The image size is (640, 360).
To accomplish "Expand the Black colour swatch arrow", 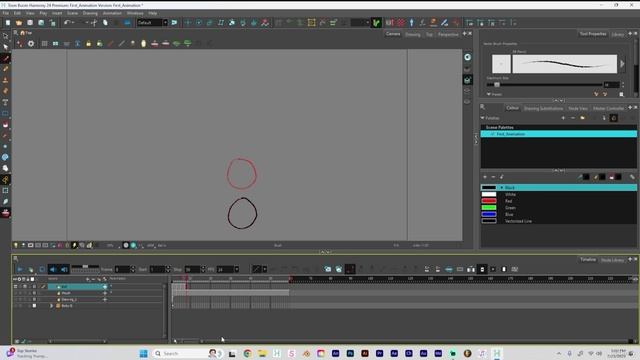I will coord(502,188).
